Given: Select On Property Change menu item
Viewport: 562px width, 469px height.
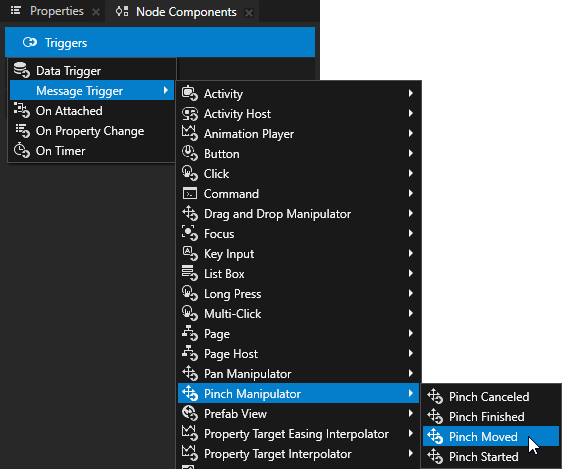Looking at the screenshot, I should [92, 131].
